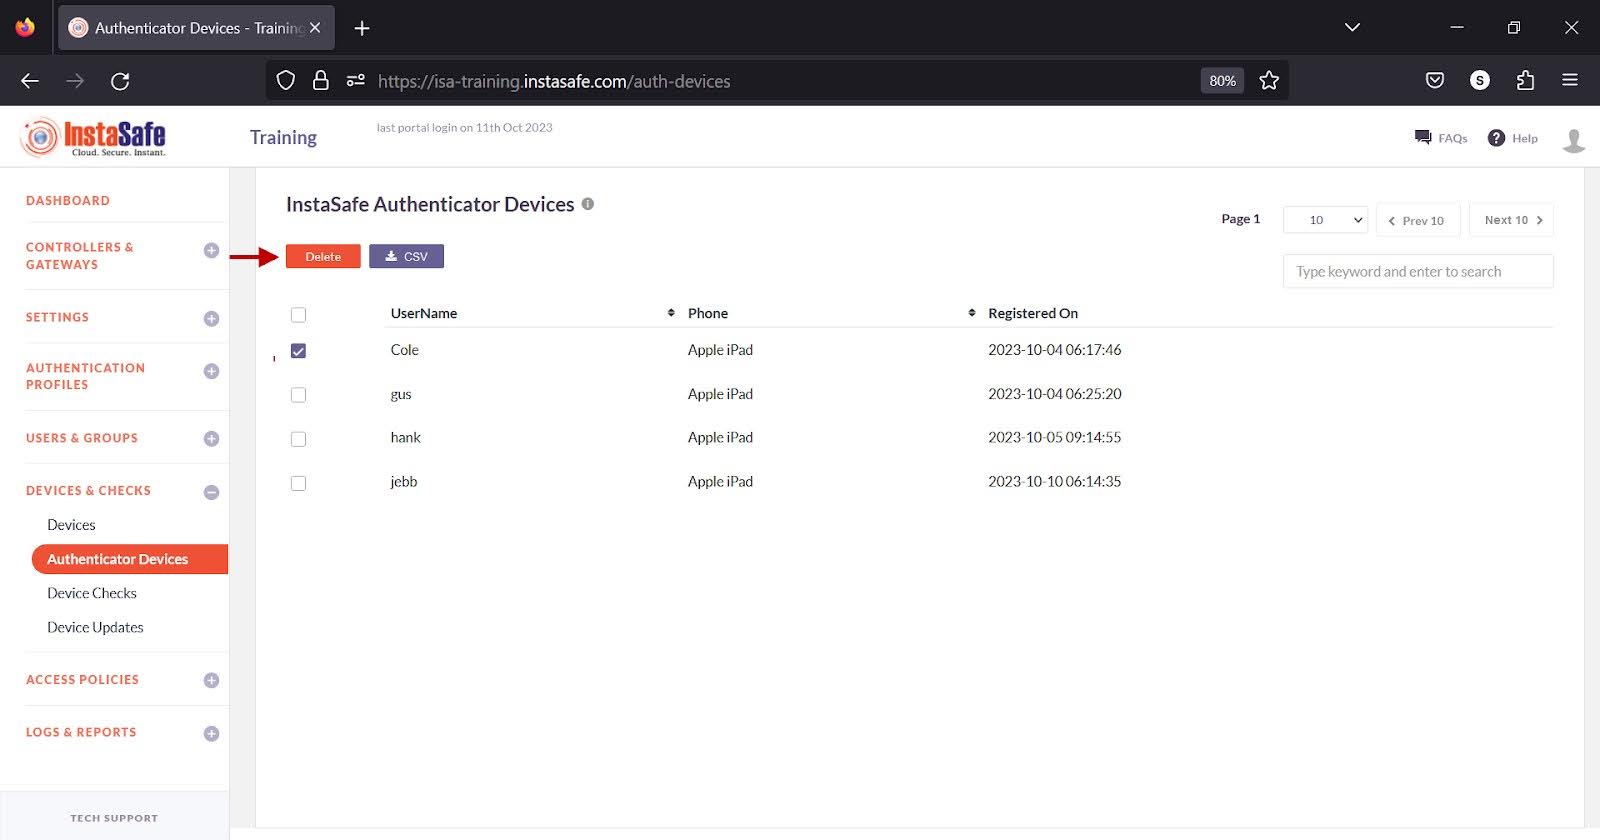Download the CSV export

point(406,257)
